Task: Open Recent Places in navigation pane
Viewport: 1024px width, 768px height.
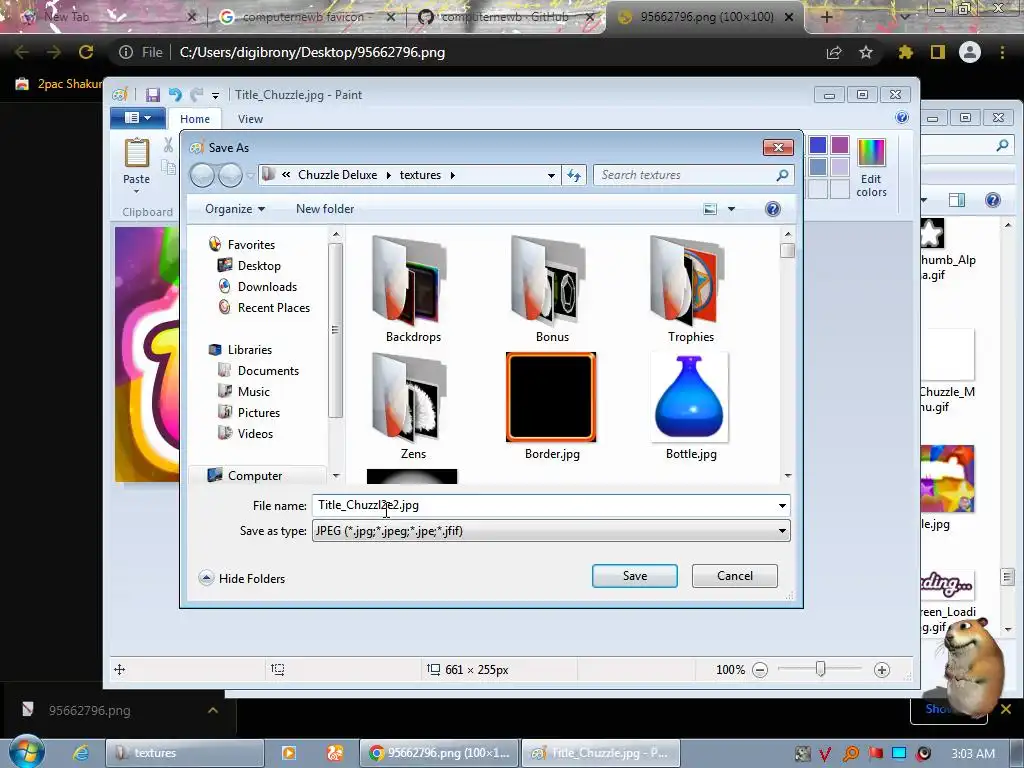Action: pos(273,308)
